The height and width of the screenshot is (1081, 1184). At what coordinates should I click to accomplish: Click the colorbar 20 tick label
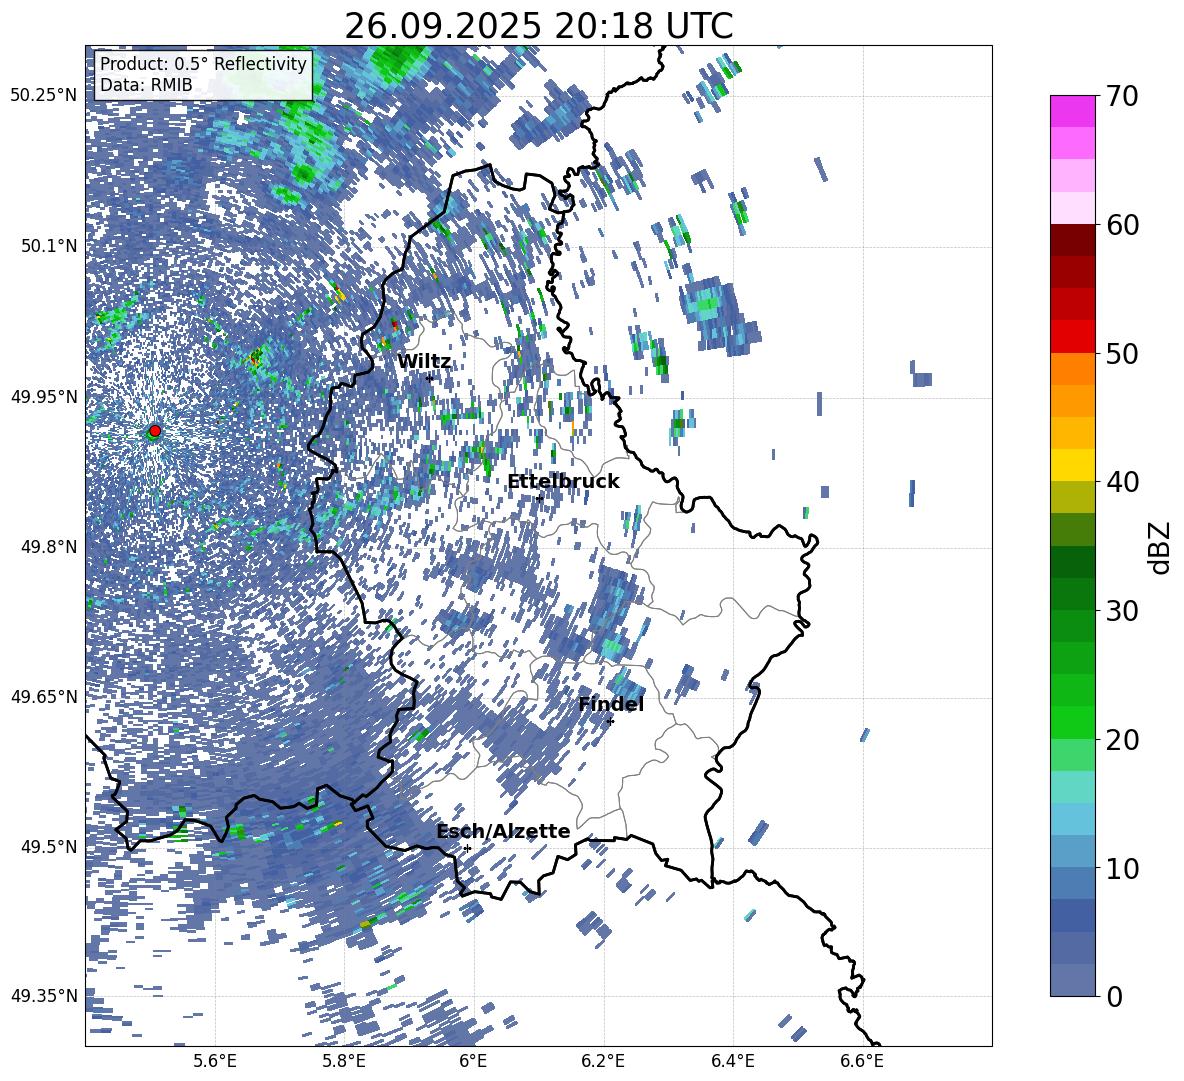click(1122, 740)
